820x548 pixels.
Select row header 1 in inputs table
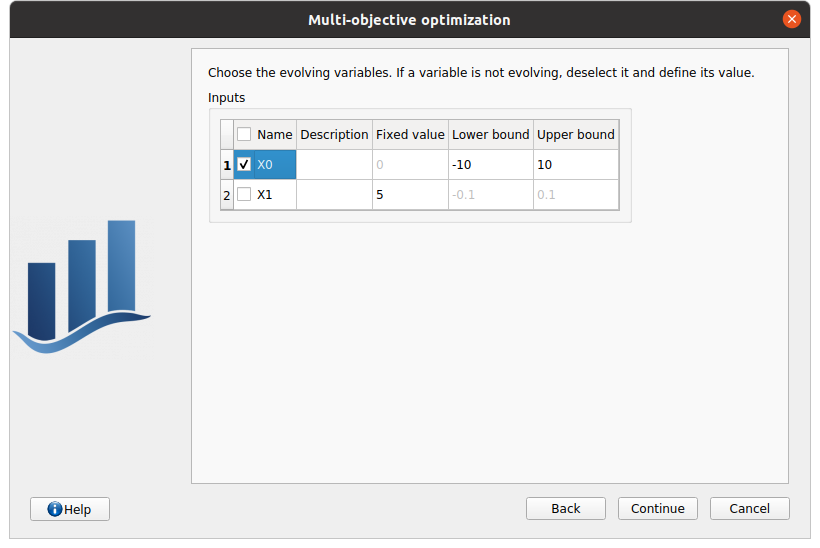[227, 165]
